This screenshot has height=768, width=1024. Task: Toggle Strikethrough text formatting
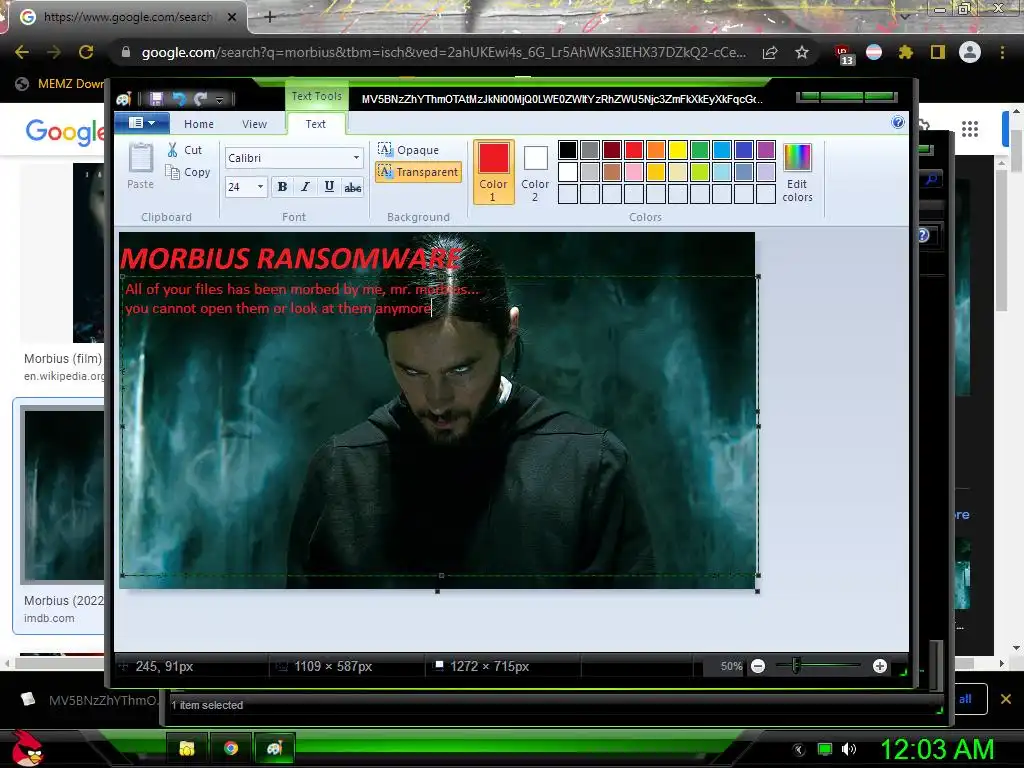pos(353,187)
